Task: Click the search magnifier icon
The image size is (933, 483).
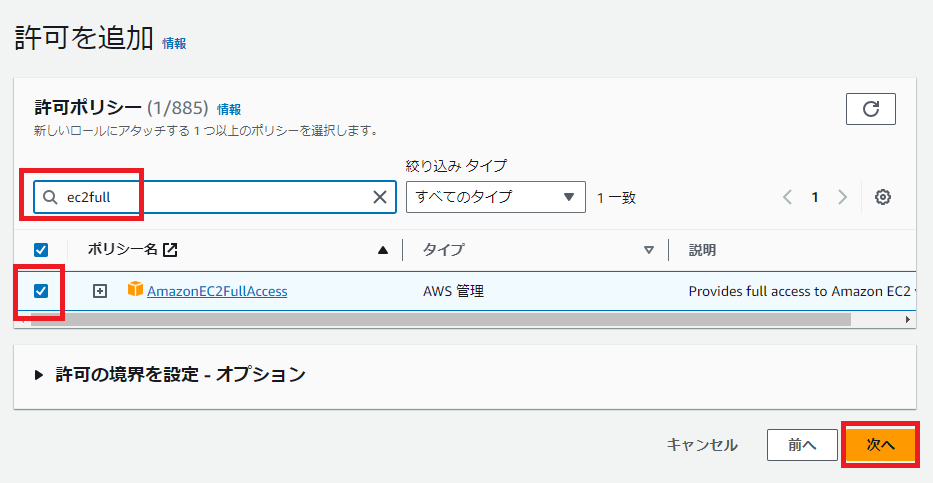Action: 50,197
